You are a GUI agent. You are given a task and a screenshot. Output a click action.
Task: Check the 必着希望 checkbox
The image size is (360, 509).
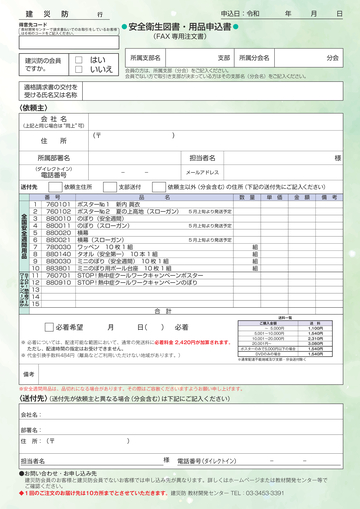tap(49, 327)
